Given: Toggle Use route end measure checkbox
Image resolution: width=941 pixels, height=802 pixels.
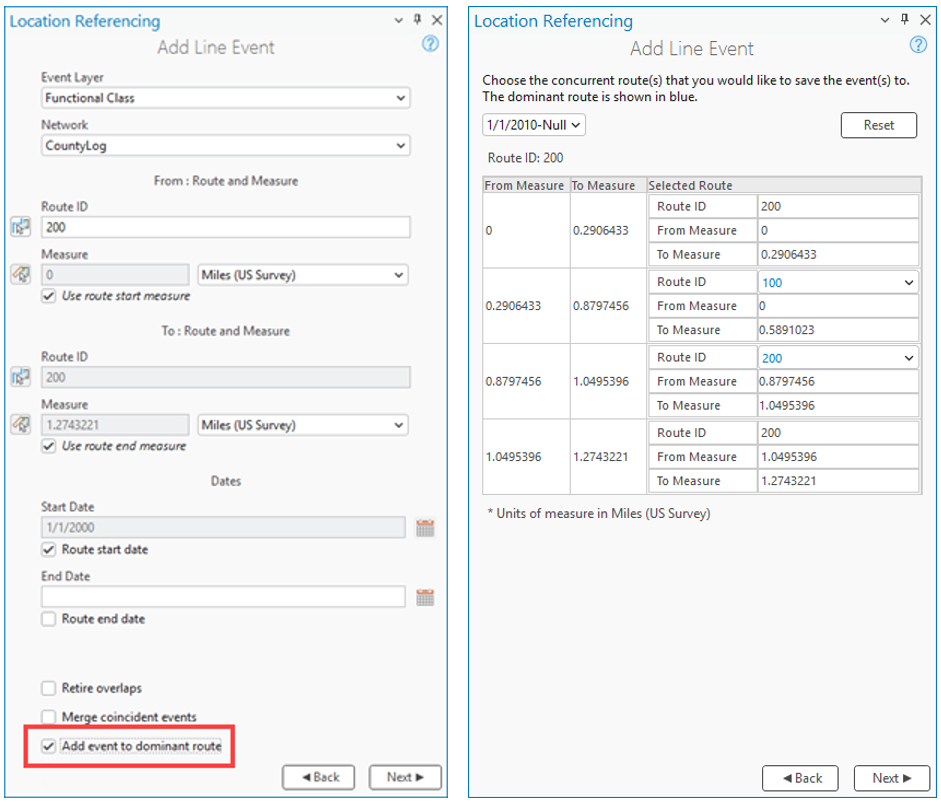Looking at the screenshot, I should [49, 446].
